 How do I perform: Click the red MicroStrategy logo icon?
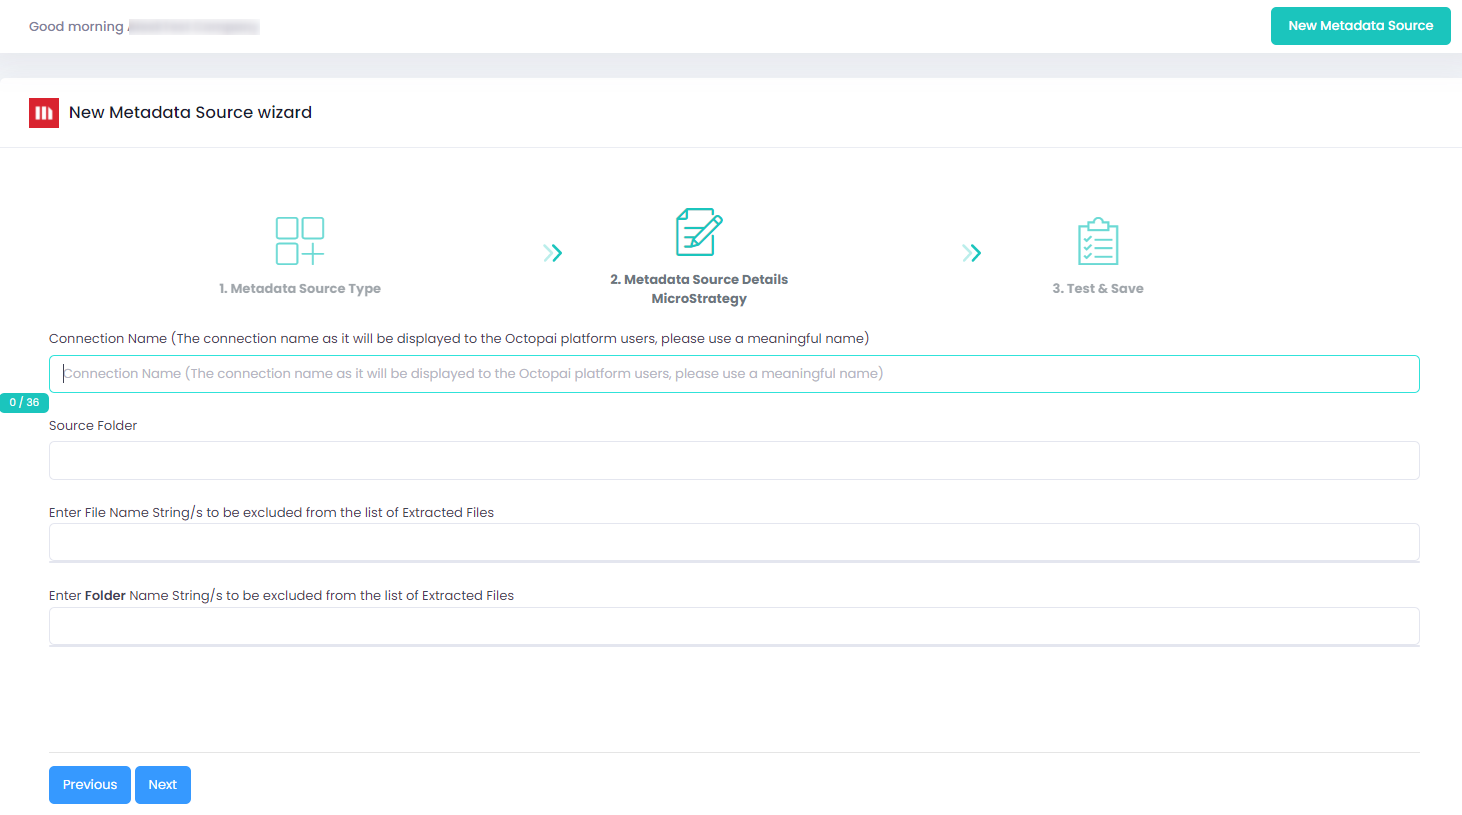44,113
